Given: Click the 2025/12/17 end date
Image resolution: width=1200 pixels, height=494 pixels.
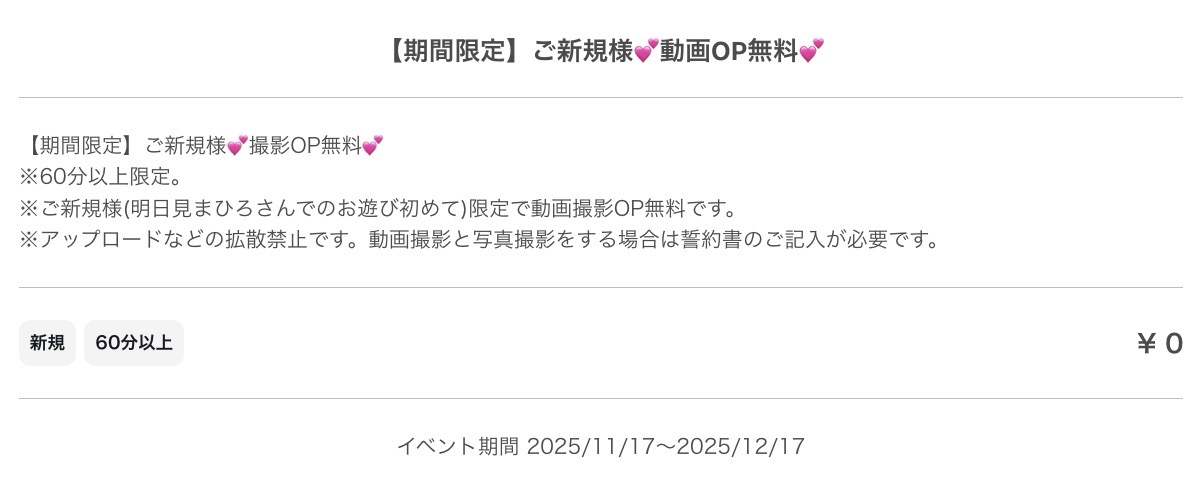Looking at the screenshot, I should tap(741, 446).
